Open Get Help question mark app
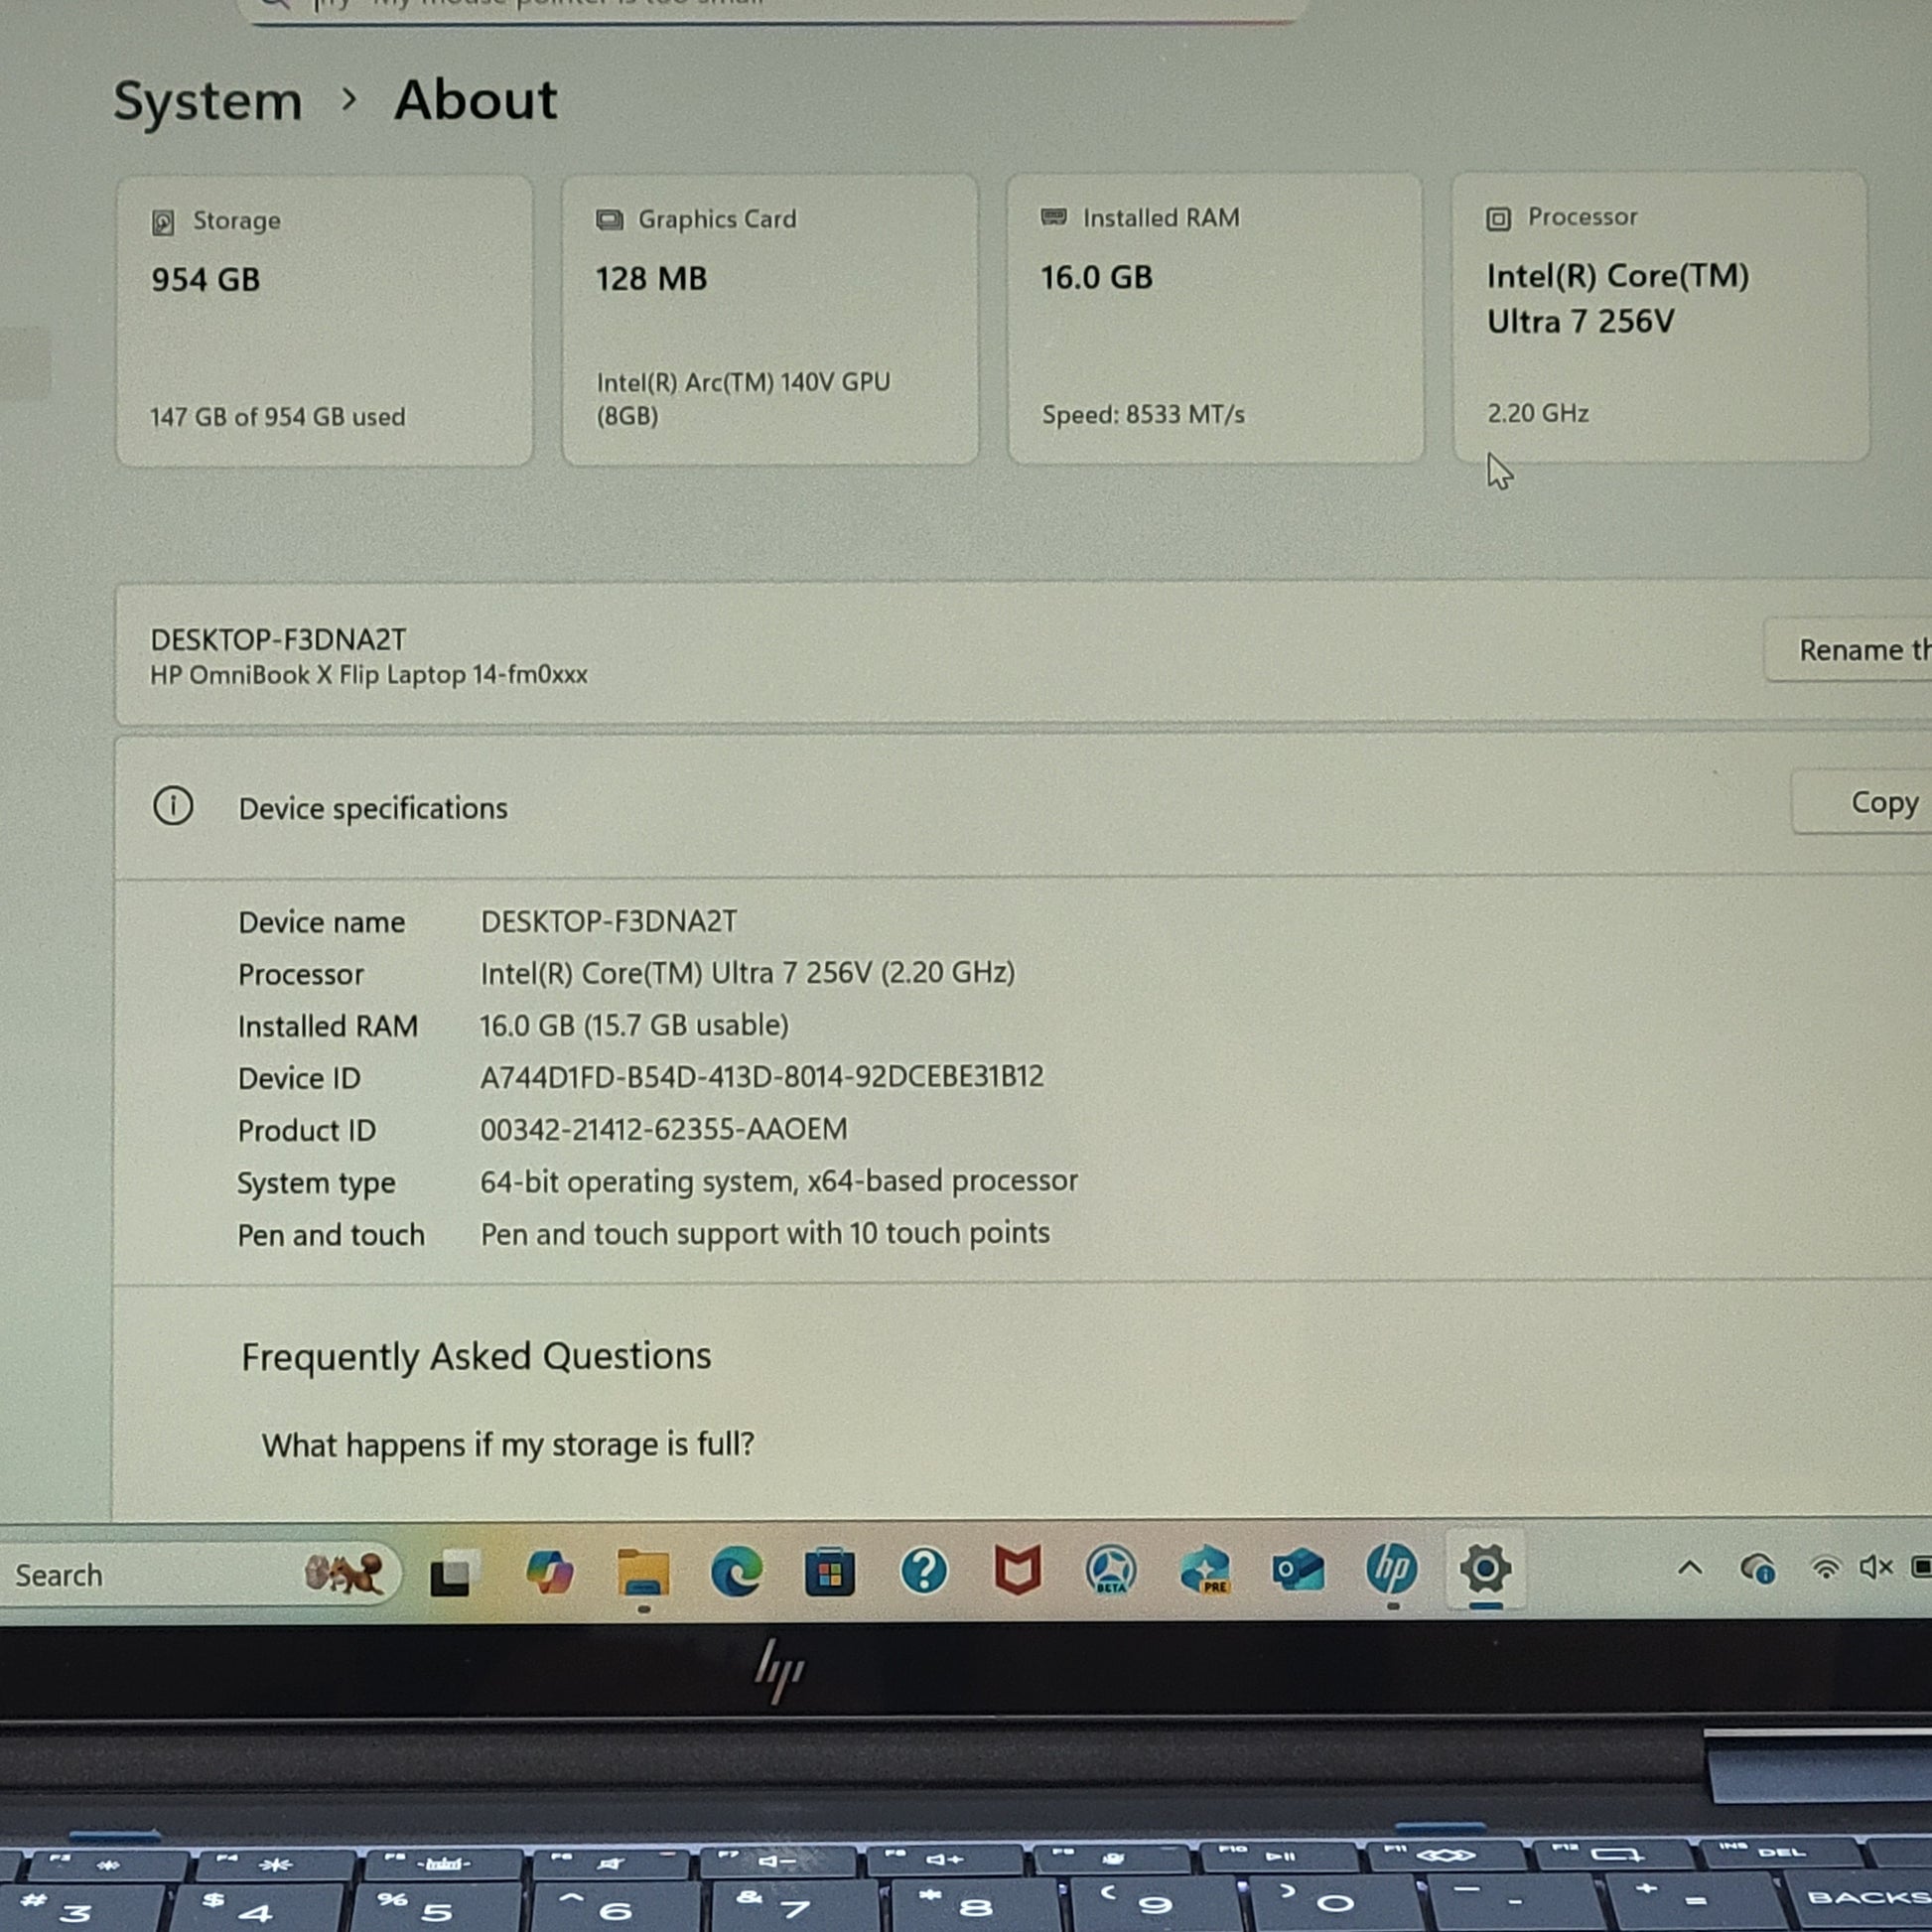 coord(923,1571)
